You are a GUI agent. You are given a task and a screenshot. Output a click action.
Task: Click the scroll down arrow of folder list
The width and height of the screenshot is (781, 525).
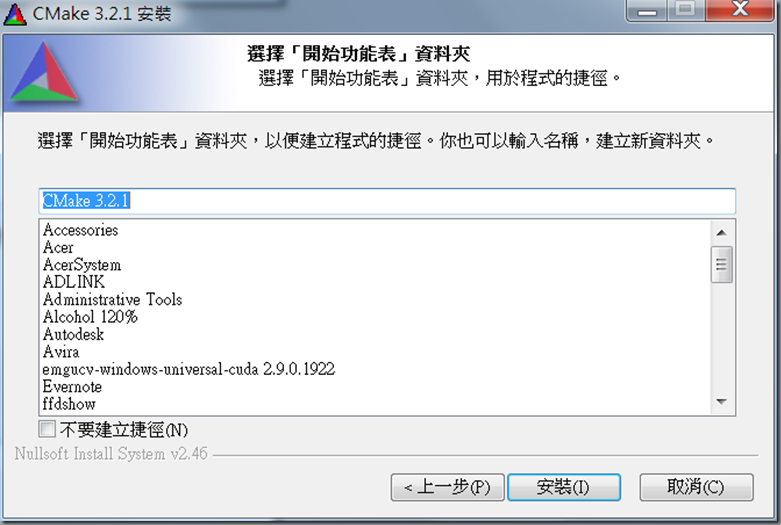[x=721, y=401]
